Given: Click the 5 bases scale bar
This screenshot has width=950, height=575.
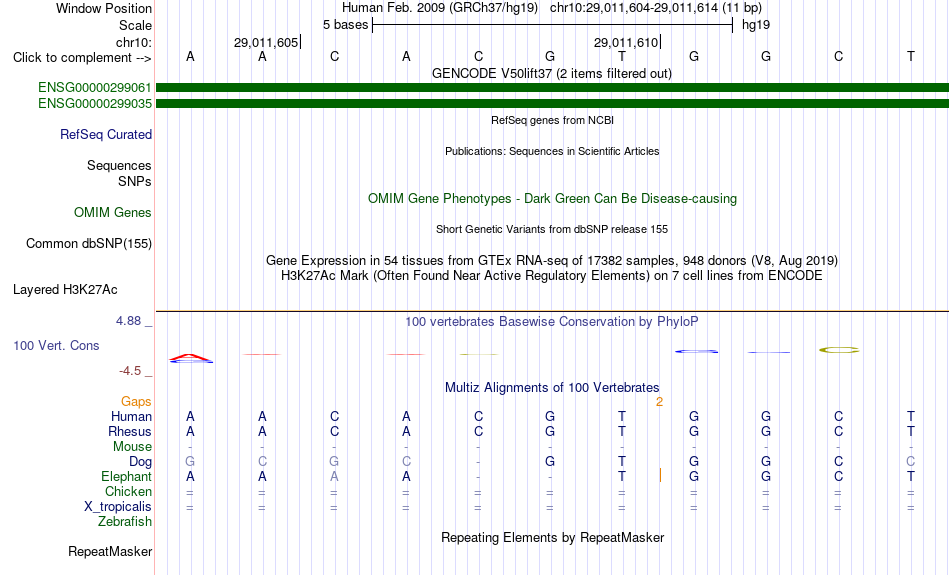Looking at the screenshot, I should (553, 25).
